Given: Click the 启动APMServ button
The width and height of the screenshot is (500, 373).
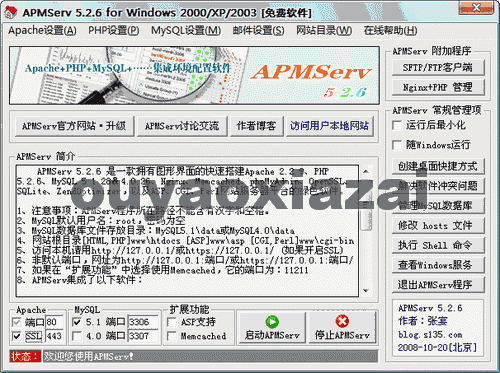Looking at the screenshot, I should (x=272, y=328).
